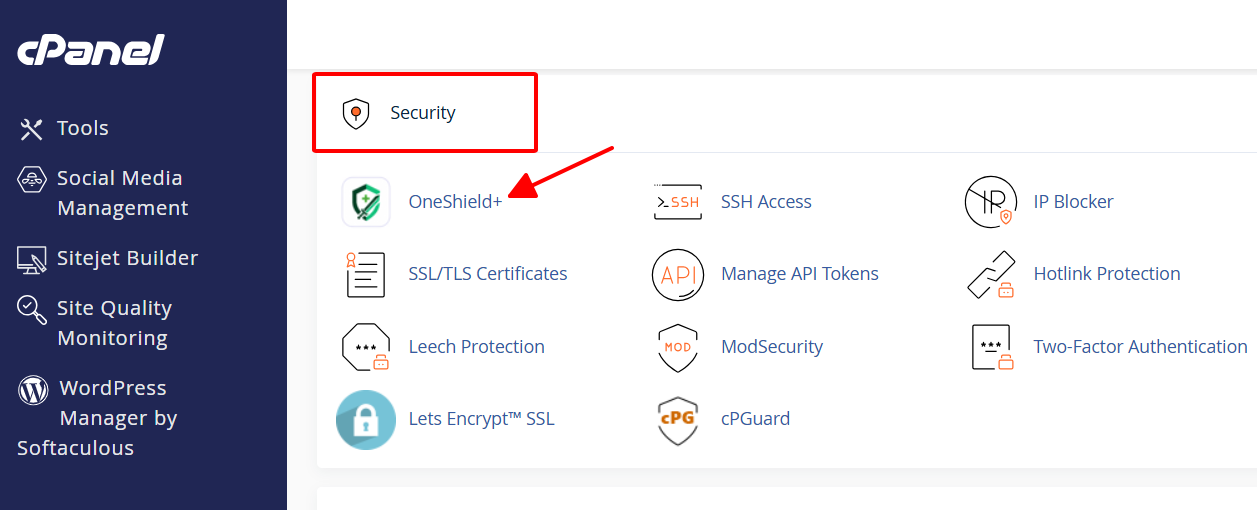Viewport: 1257px width, 510px height.
Task: Follow the SSL/TLS Certificates text link
Action: point(488,274)
